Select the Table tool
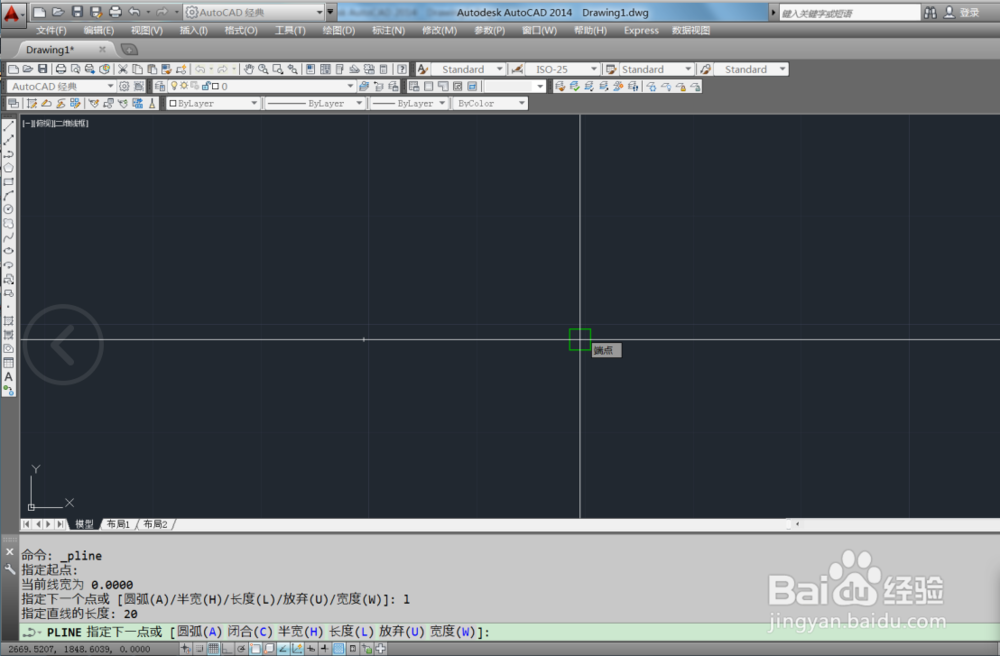The height and width of the screenshot is (656, 1000). 8,363
